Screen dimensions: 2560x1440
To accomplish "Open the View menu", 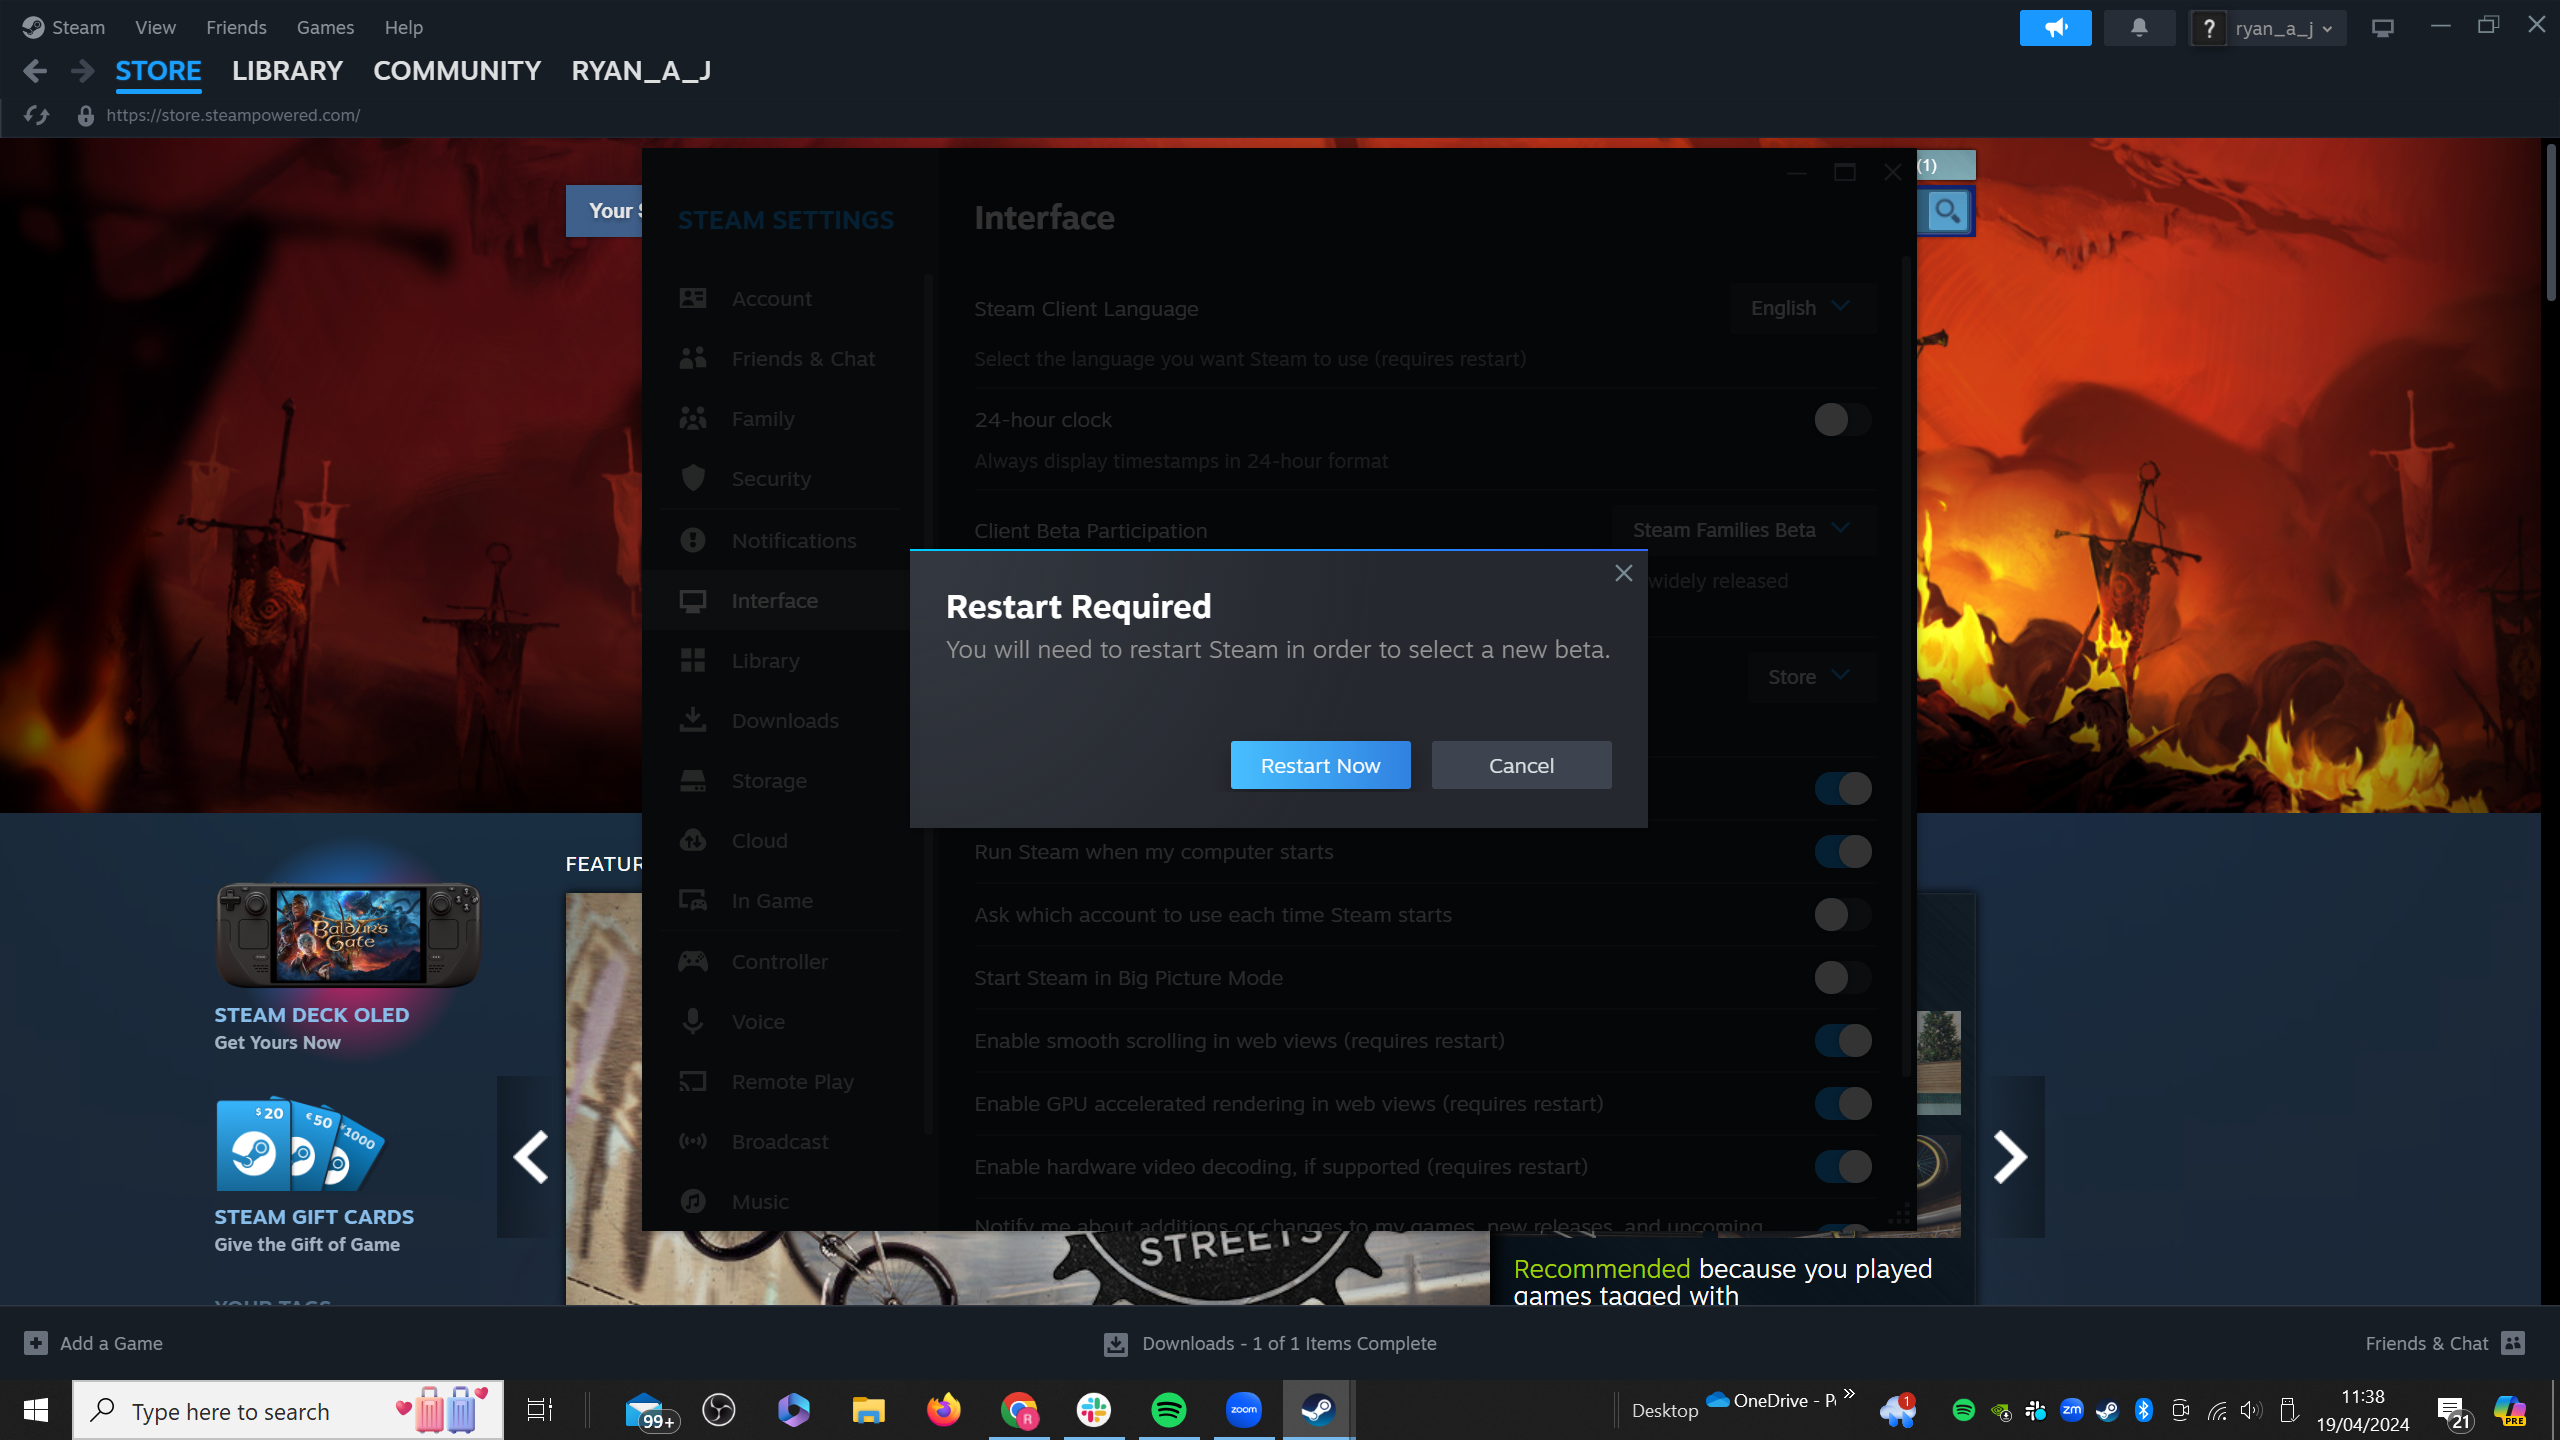I will tap(155, 27).
